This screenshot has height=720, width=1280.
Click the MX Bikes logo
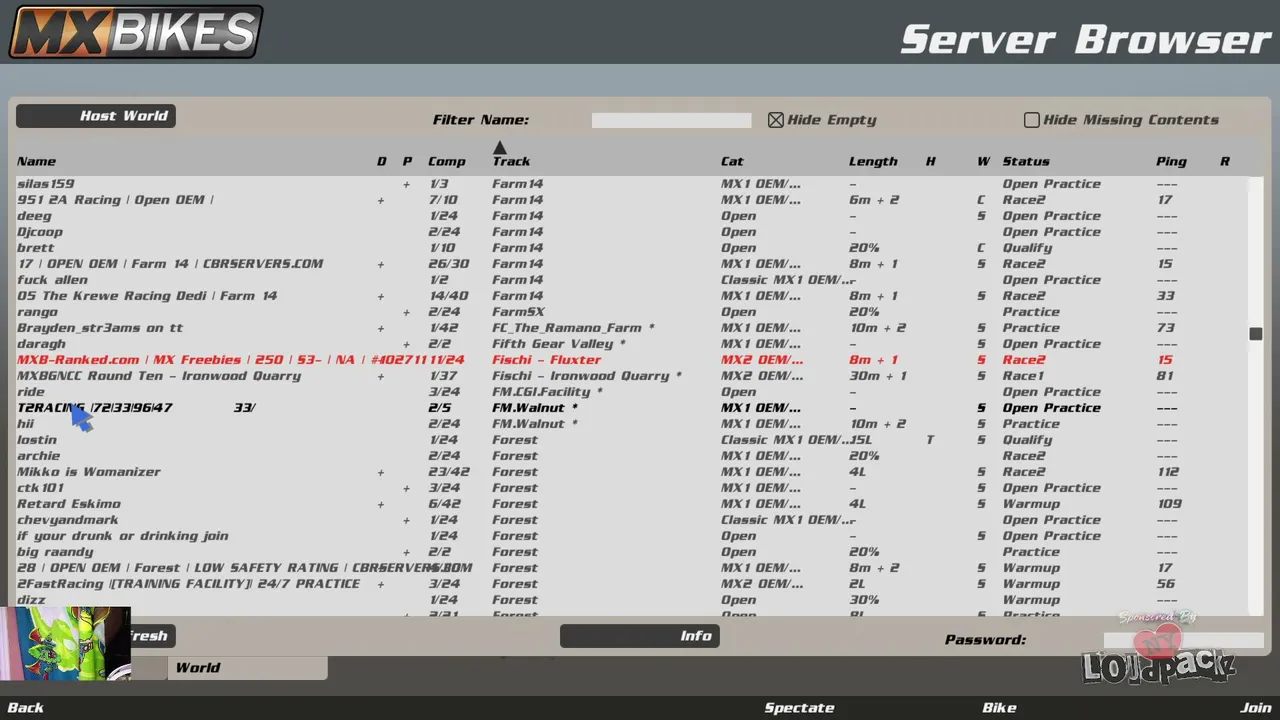point(136,32)
